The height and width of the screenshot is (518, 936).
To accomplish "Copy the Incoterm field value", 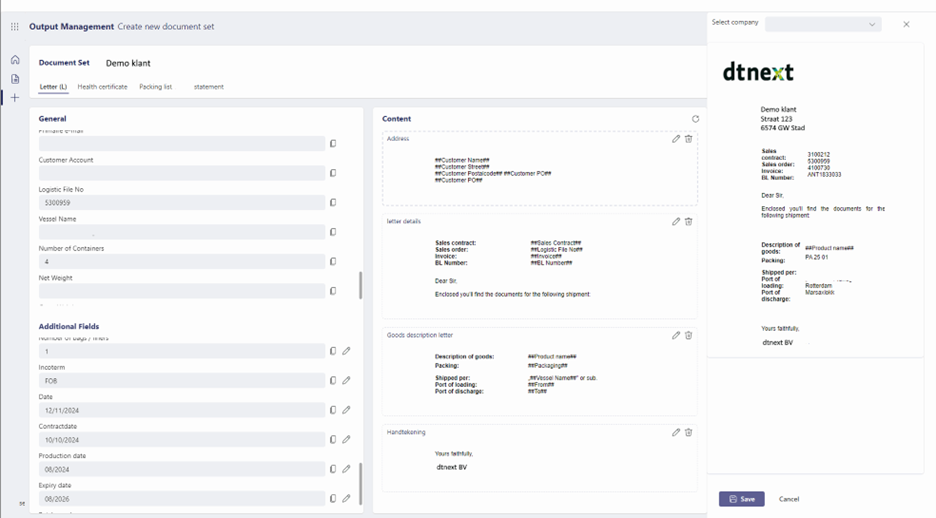I will pyautogui.click(x=333, y=380).
